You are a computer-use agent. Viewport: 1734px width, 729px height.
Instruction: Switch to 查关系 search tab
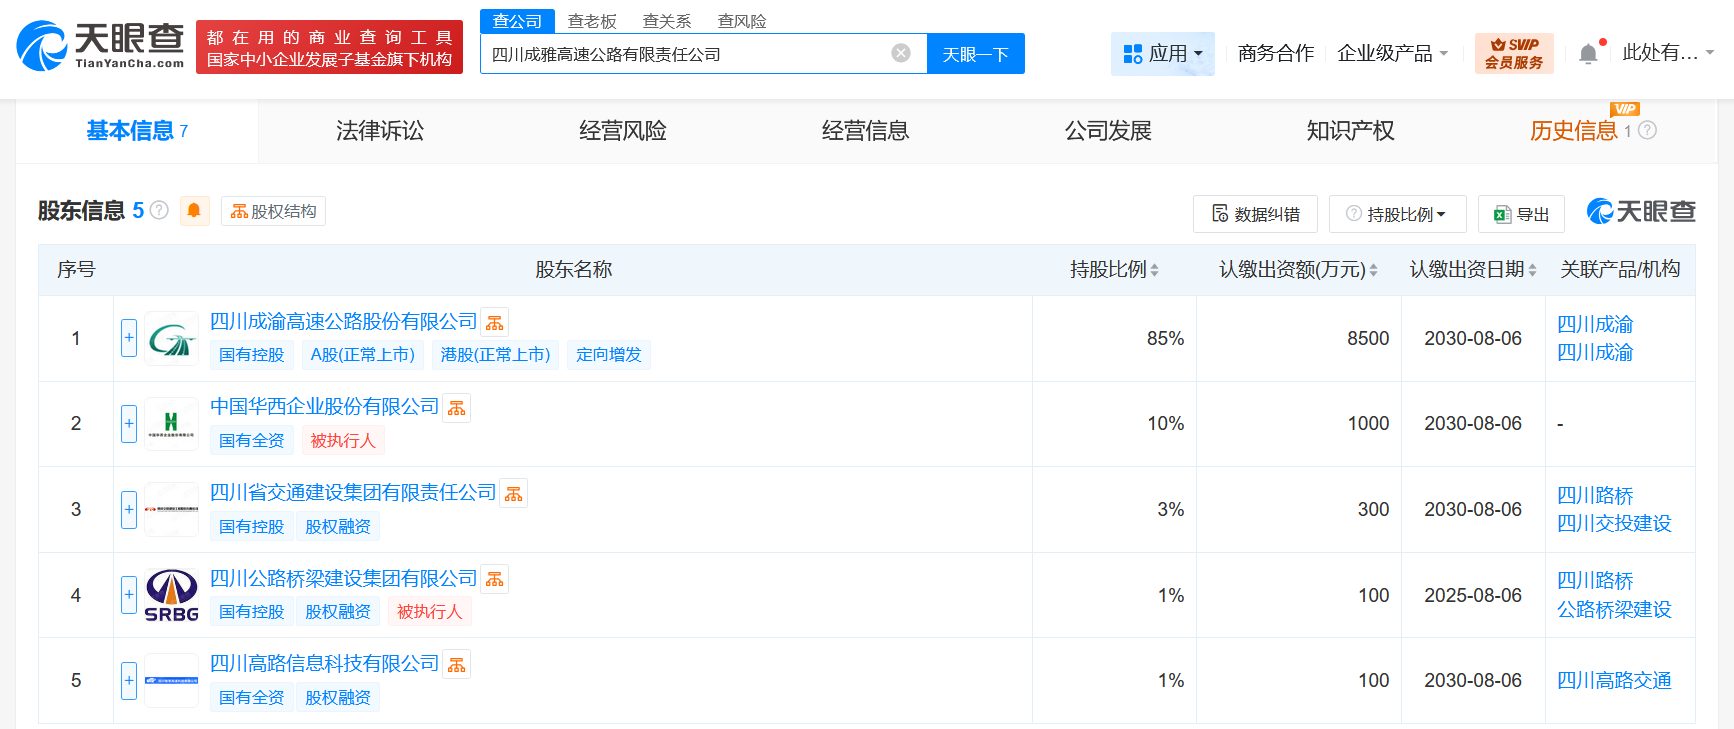pyautogui.click(x=667, y=21)
